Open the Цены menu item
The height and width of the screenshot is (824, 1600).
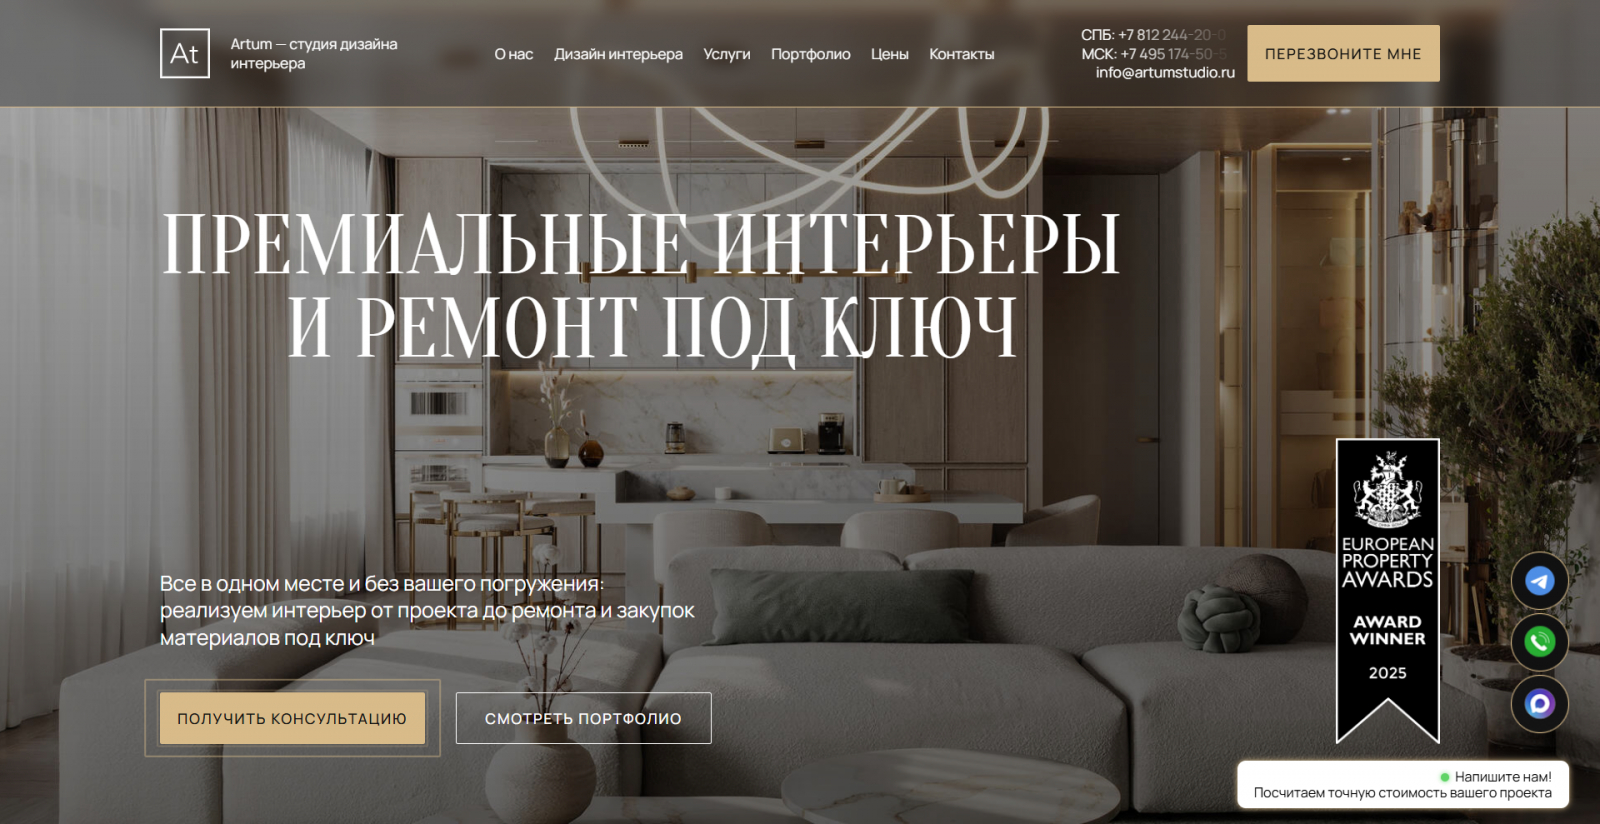(889, 54)
